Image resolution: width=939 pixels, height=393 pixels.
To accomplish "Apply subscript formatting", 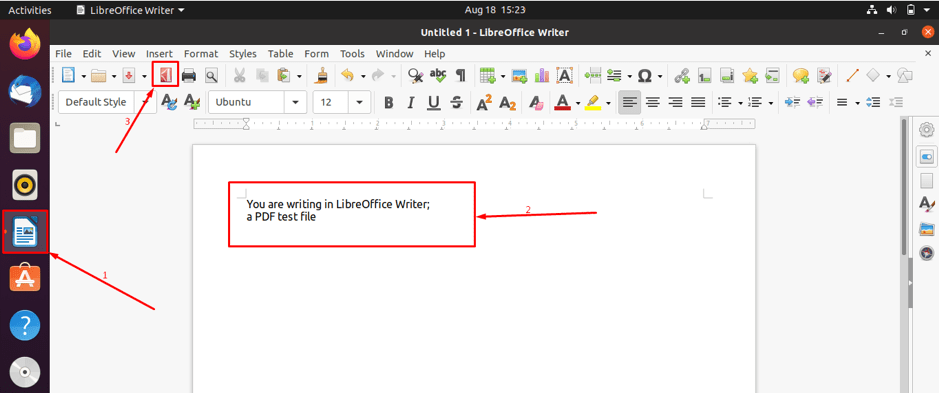I will click(x=507, y=102).
